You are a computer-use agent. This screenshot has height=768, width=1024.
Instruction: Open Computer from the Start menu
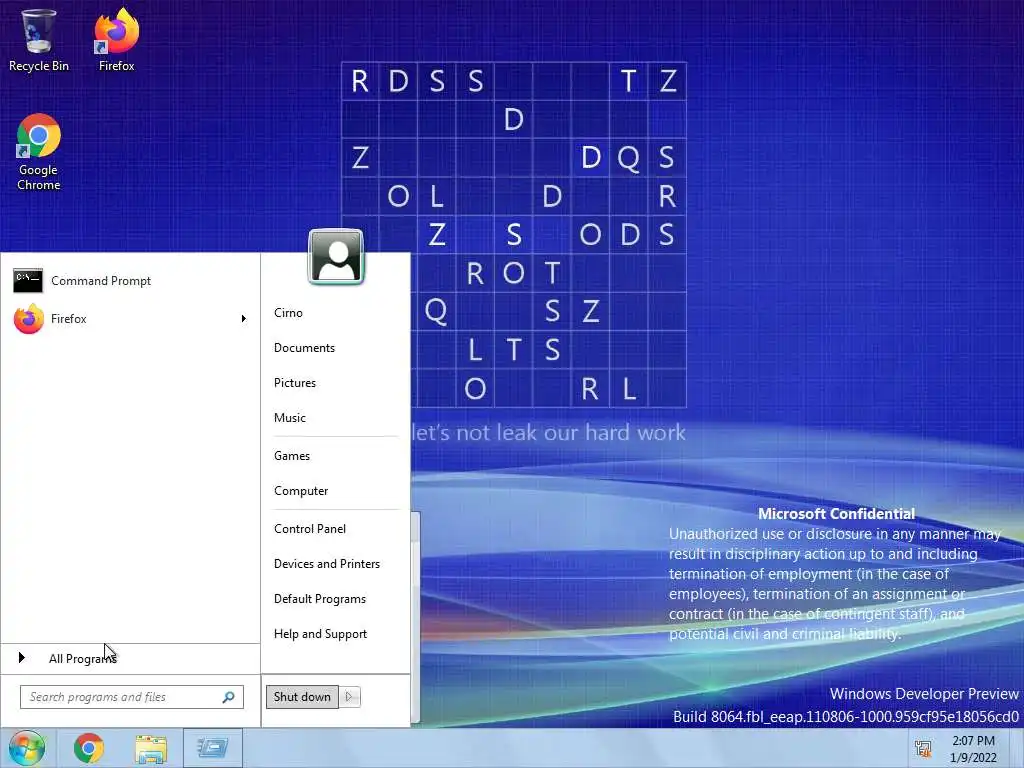[301, 491]
